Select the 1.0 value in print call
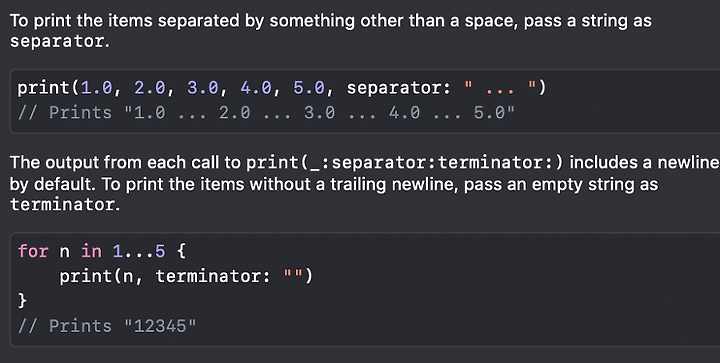Viewport: 720px width, 363px height. tap(96, 87)
